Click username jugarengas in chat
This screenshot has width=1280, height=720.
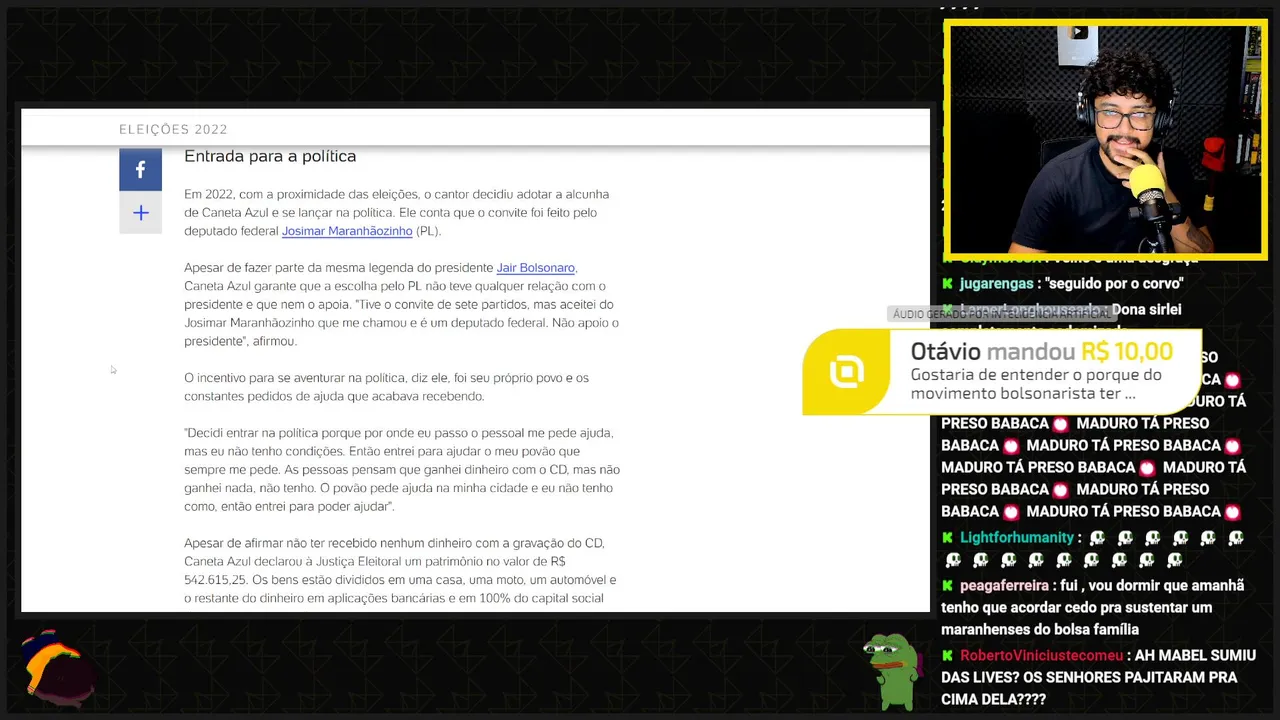(996, 284)
